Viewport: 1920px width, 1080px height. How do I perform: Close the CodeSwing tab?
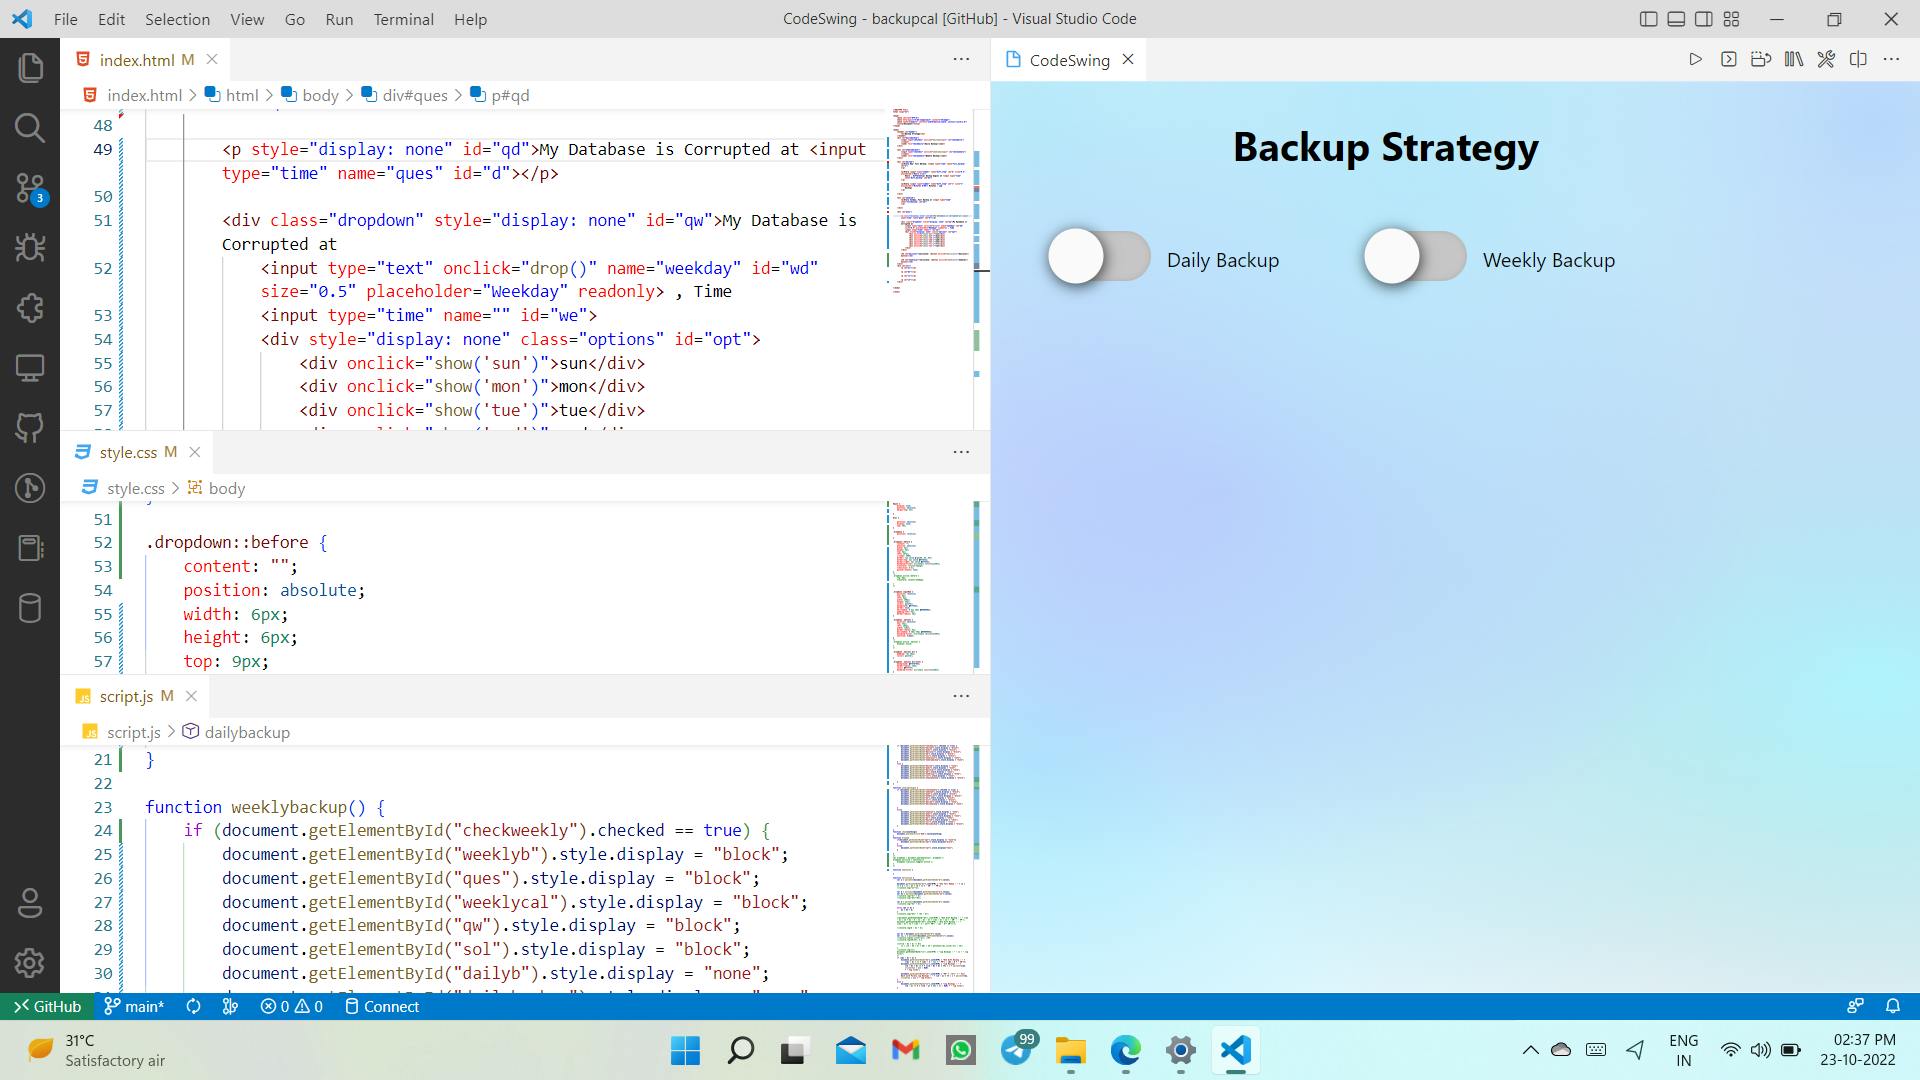[1128, 60]
